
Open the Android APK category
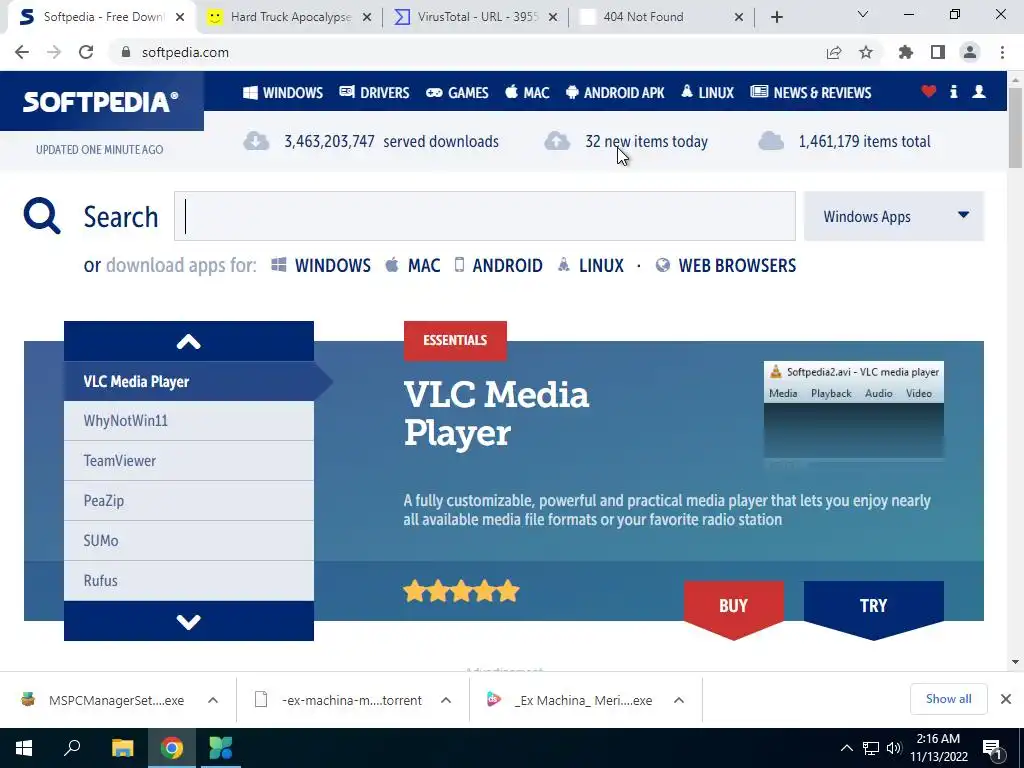pyautogui.click(x=615, y=93)
